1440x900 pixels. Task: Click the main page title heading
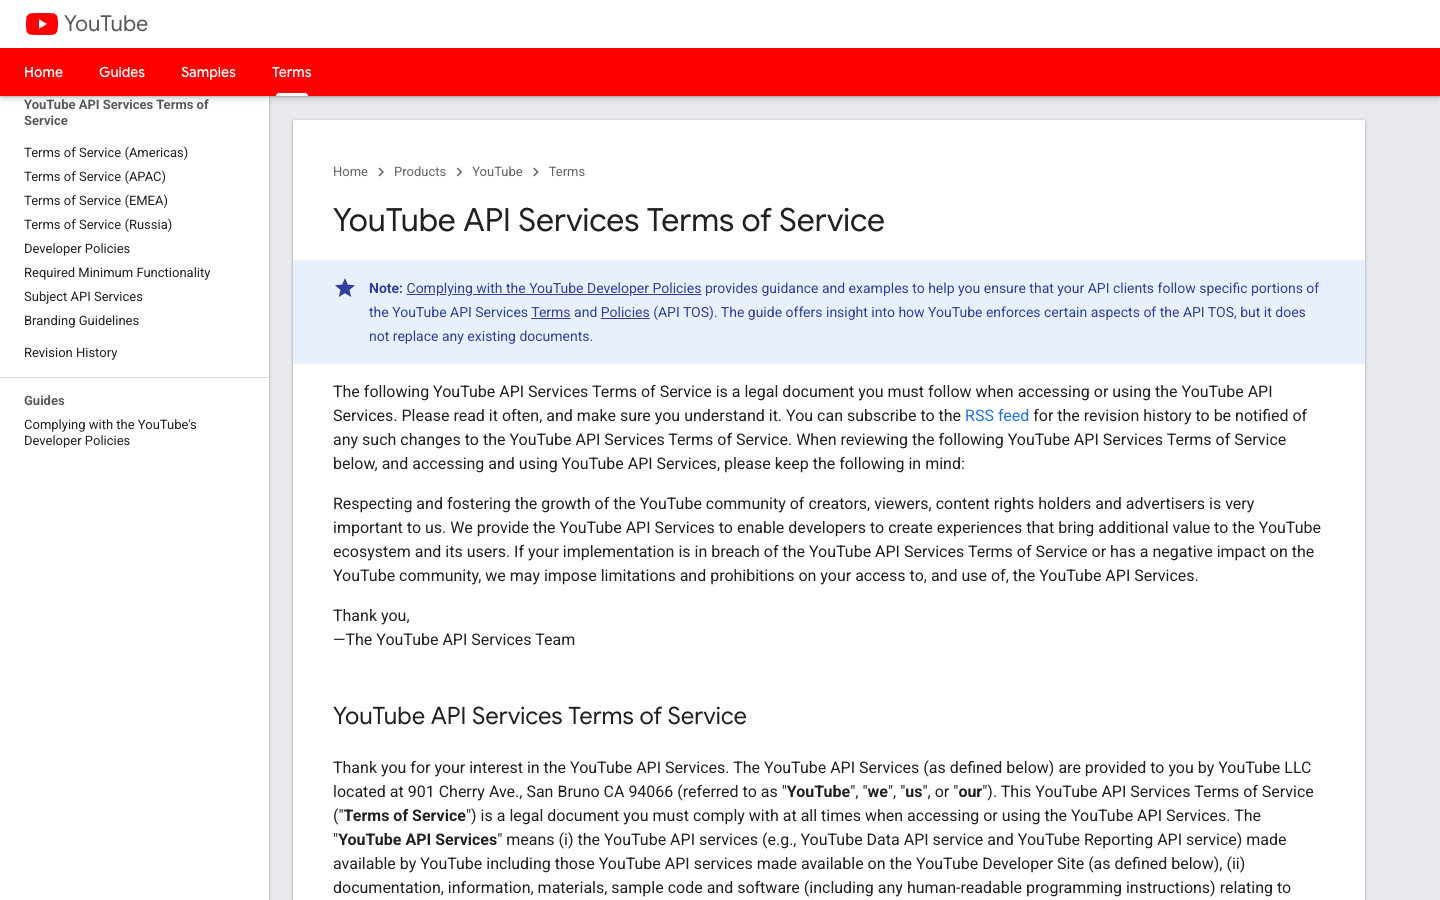609,220
